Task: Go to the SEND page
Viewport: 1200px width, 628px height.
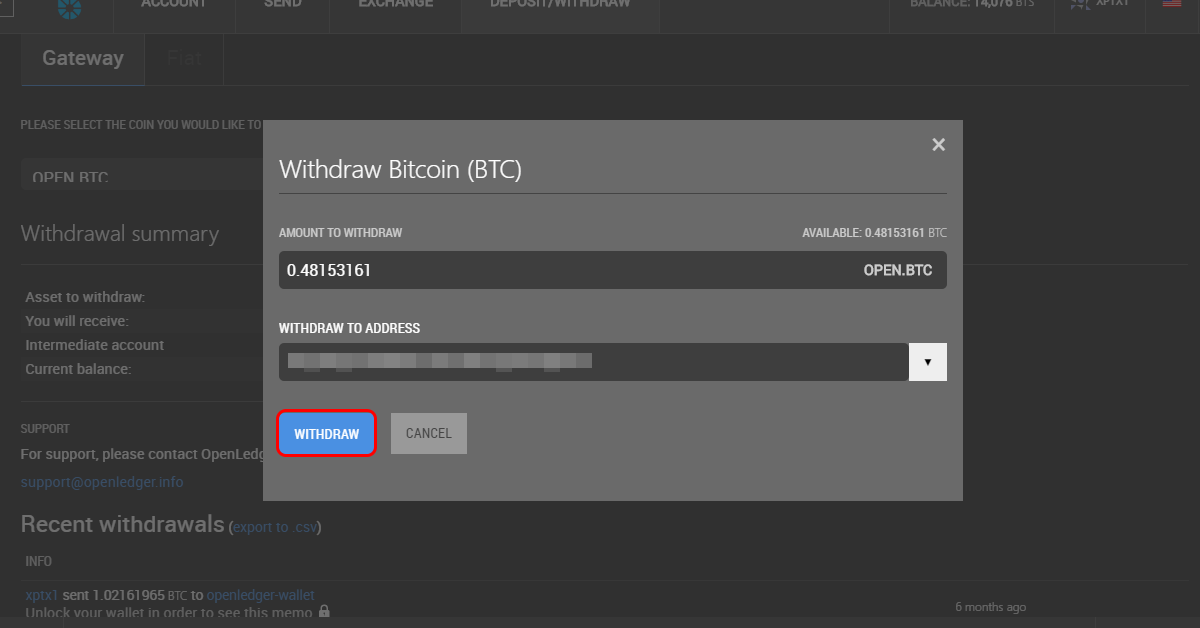Action: click(282, 5)
